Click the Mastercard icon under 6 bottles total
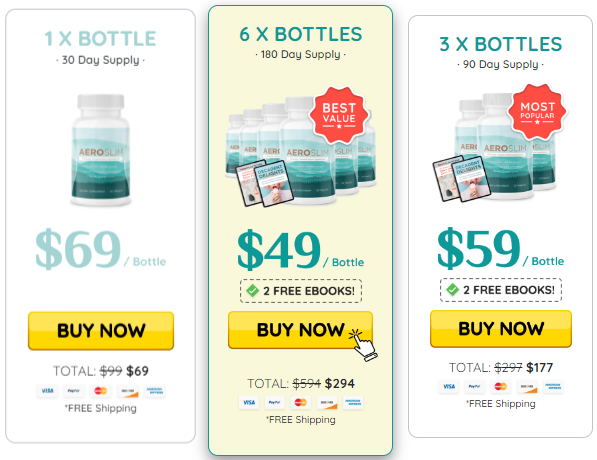Screen dimensions: 597x460 pos(300,402)
